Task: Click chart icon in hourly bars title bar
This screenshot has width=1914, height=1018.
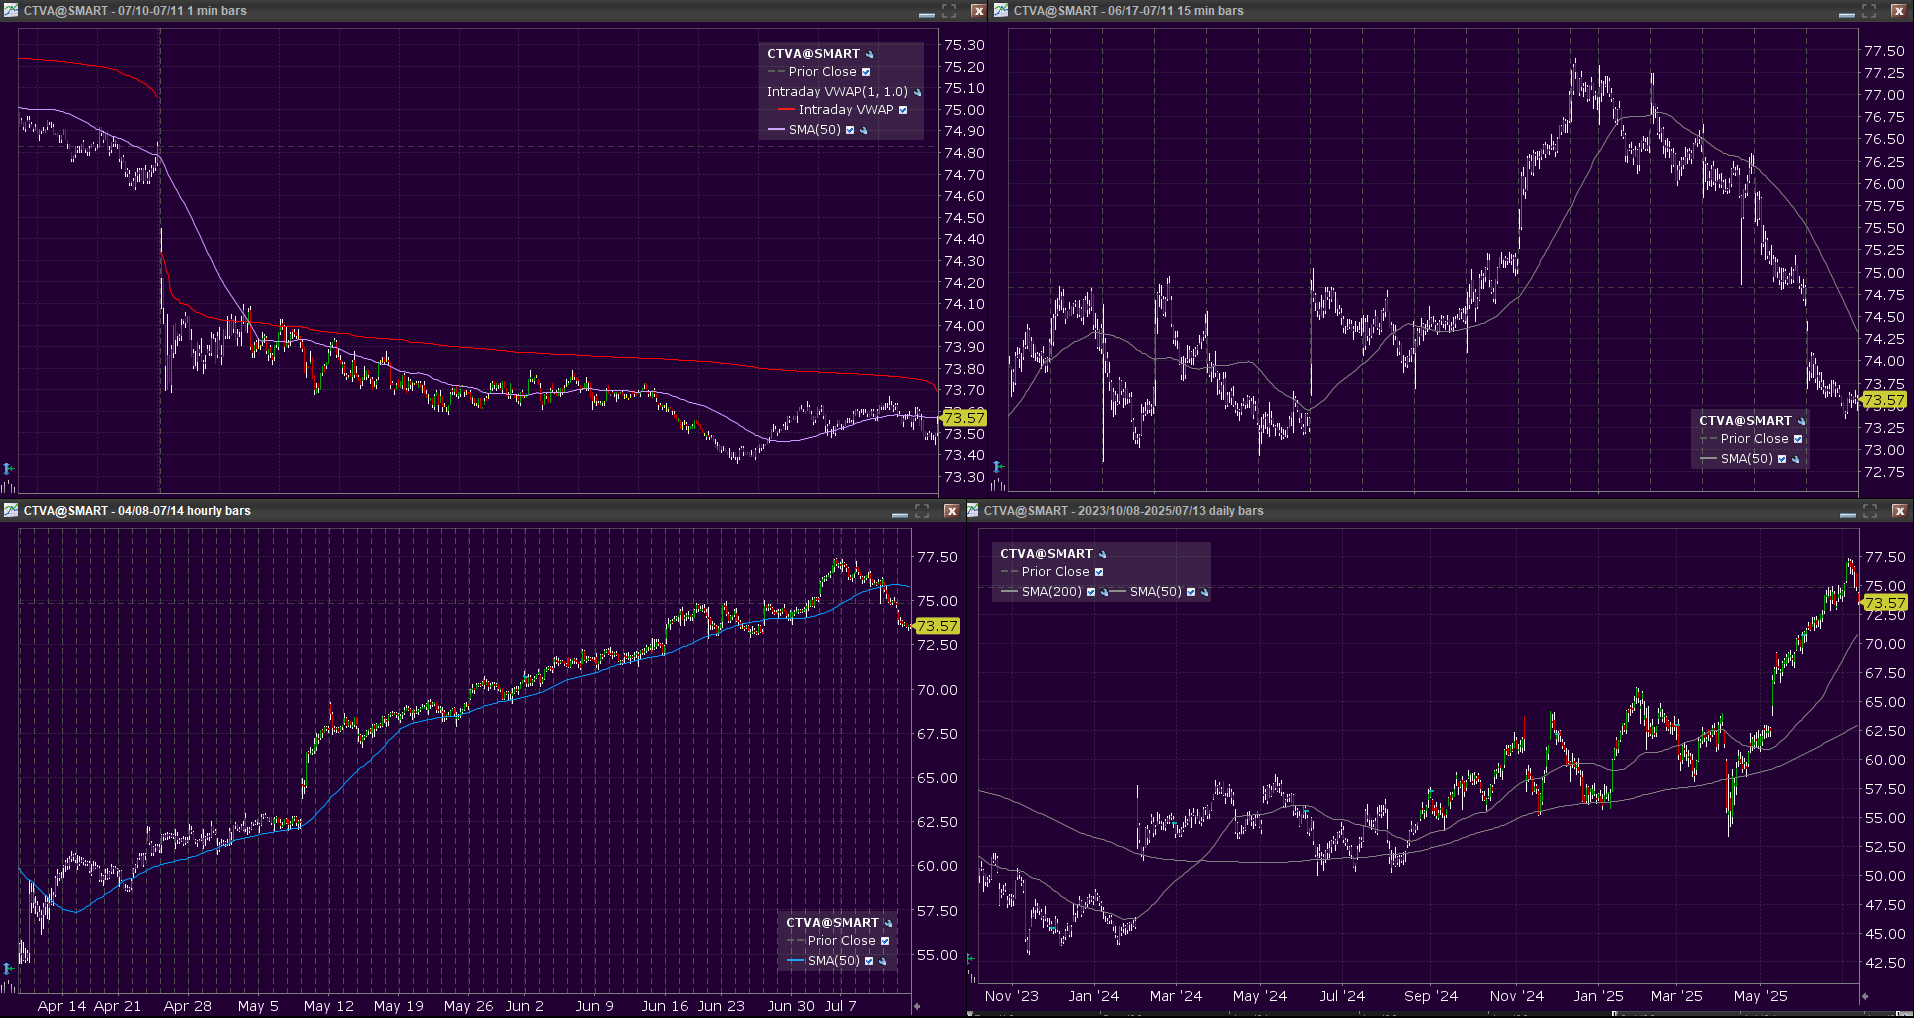Action: point(11,511)
